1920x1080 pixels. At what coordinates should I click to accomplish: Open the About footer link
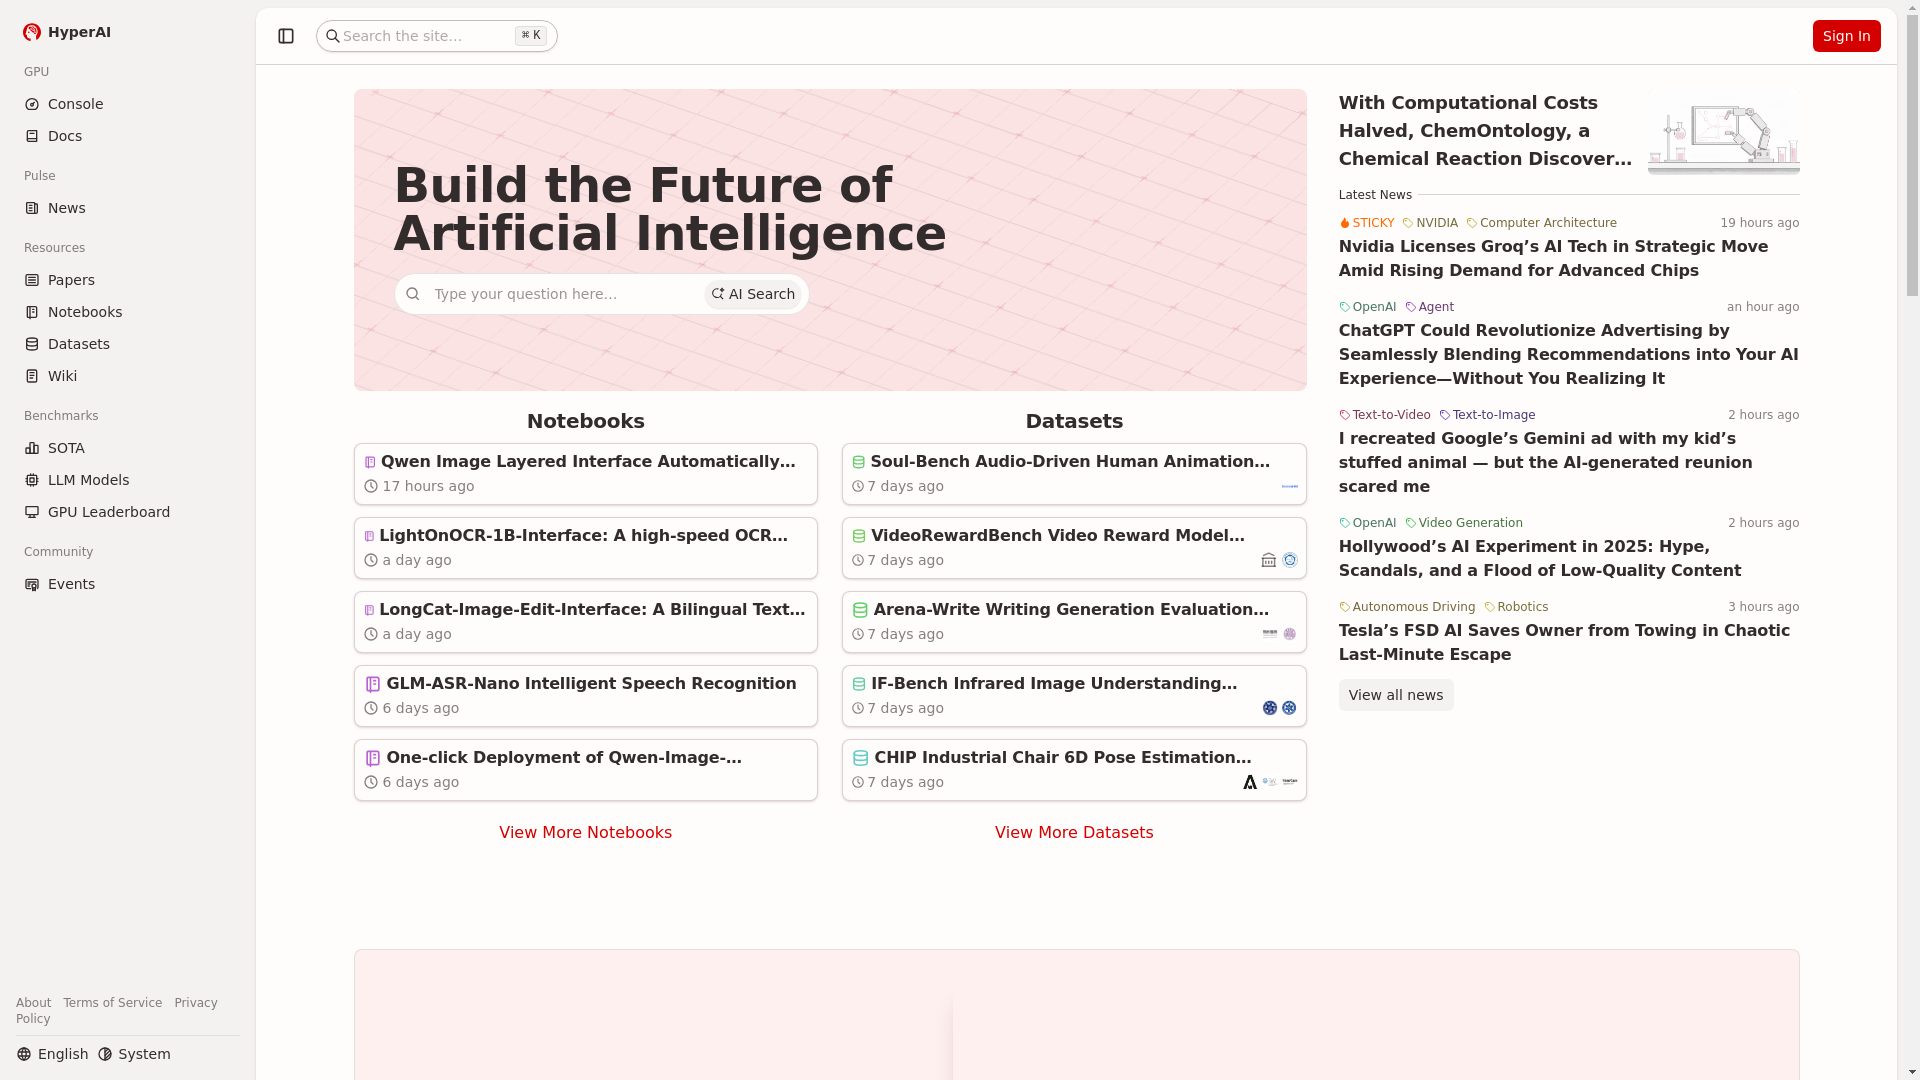(33, 1003)
